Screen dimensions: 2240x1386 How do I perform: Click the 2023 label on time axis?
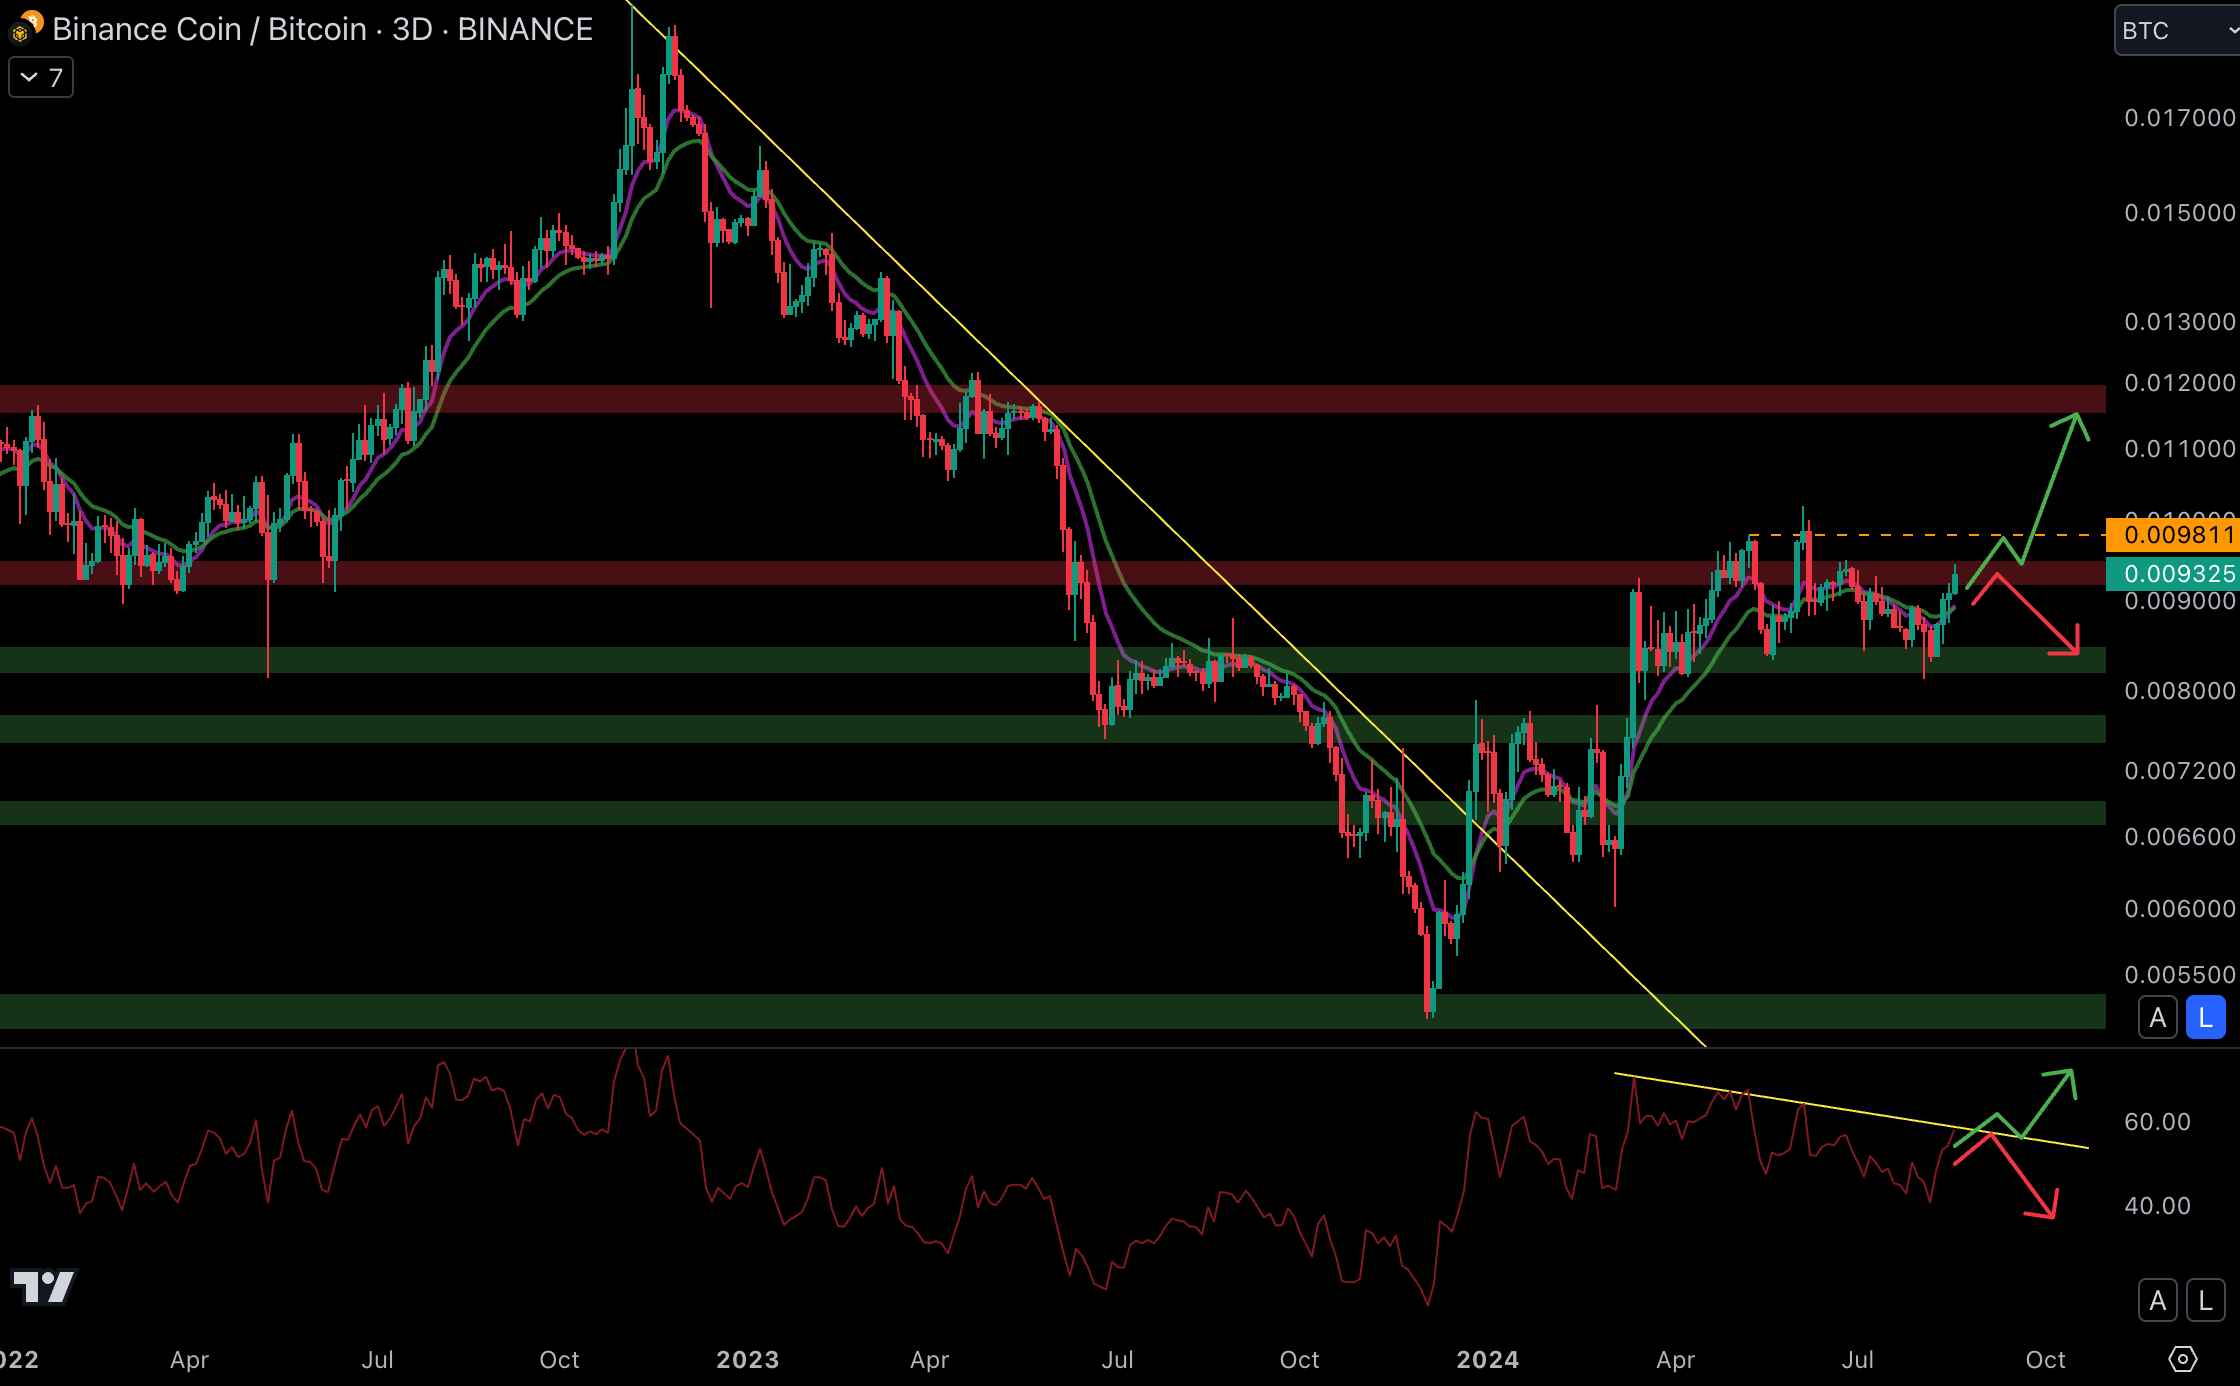[747, 1359]
